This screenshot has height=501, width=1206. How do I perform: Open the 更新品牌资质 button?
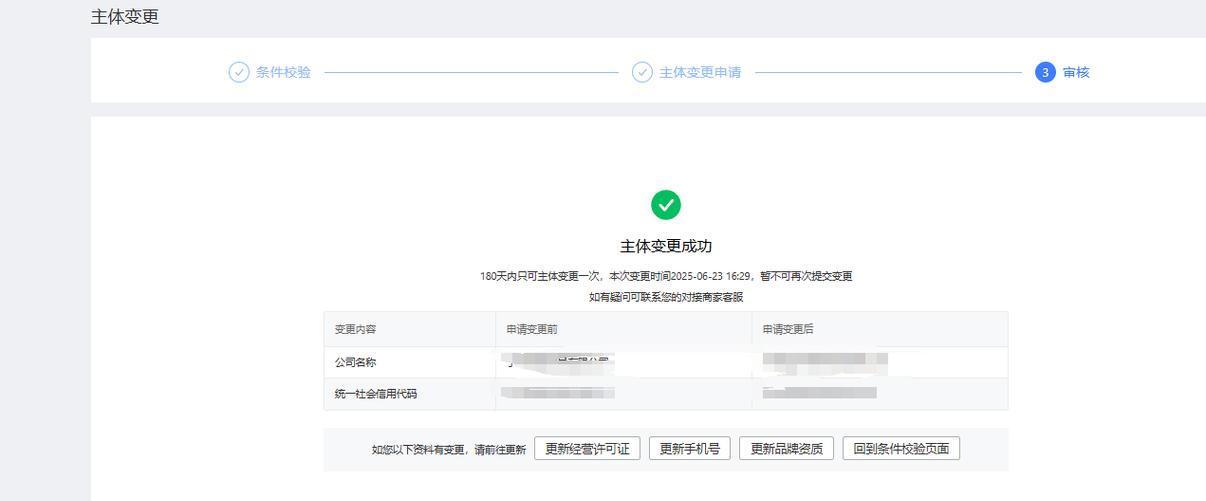point(786,449)
